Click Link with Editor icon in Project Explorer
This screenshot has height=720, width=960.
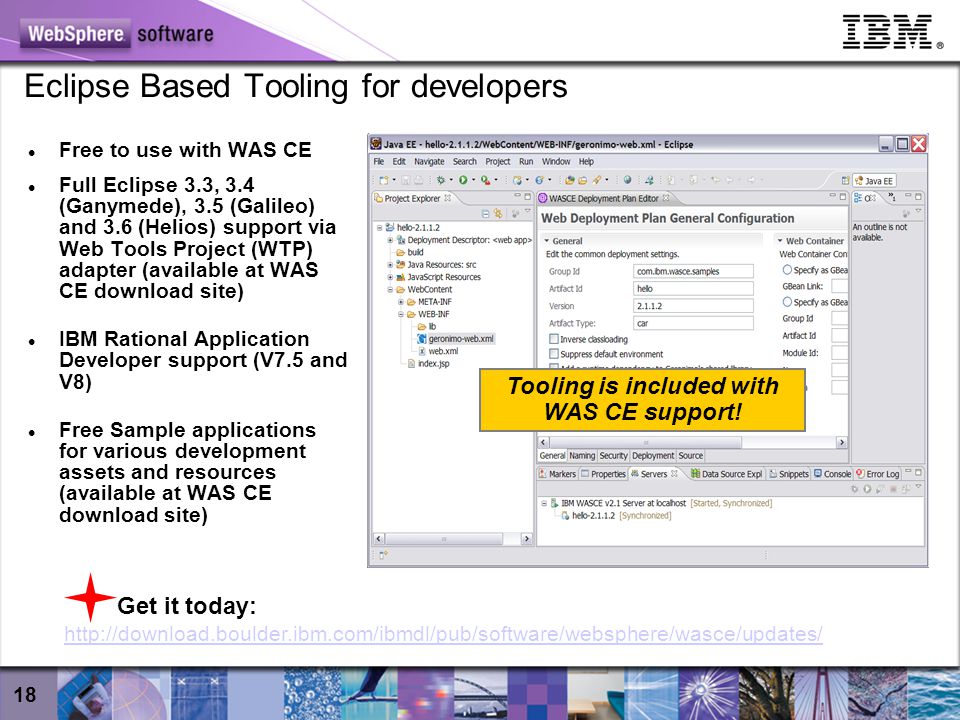tap(498, 214)
